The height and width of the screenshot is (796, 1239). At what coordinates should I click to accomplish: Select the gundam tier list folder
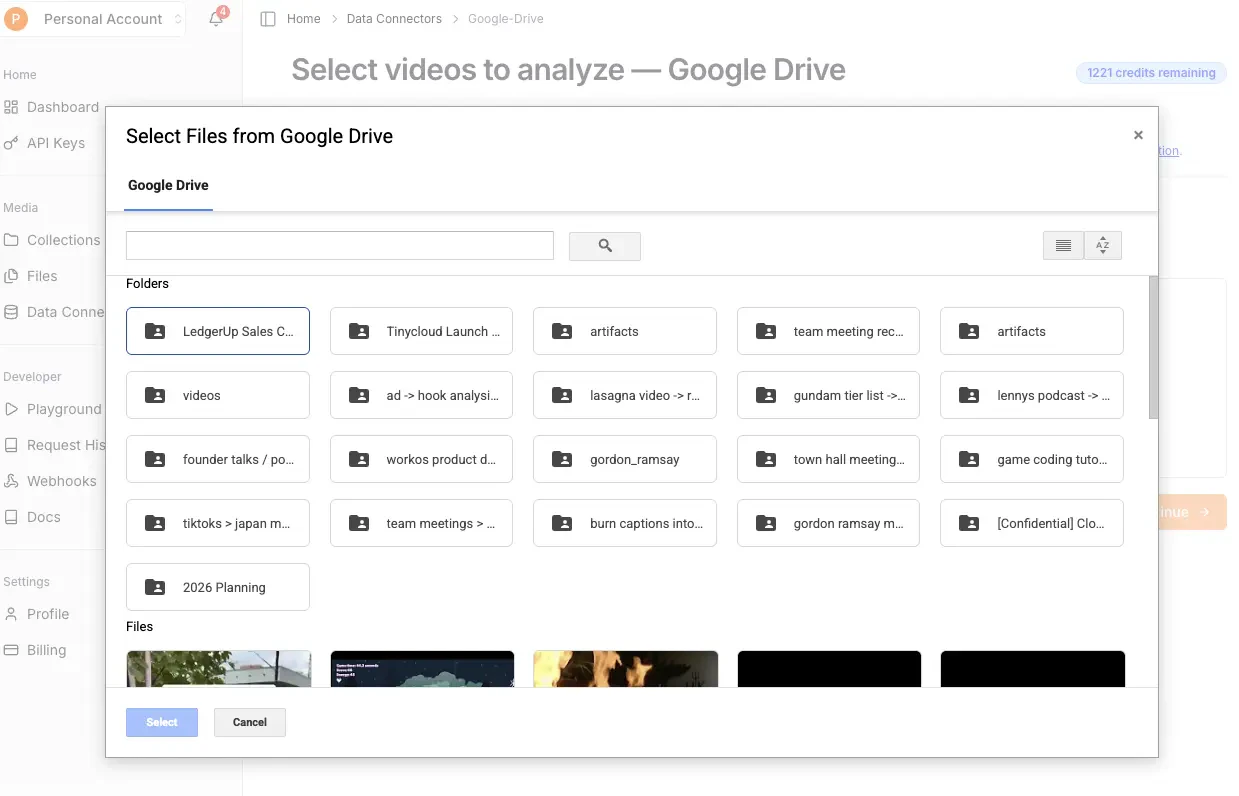829,395
